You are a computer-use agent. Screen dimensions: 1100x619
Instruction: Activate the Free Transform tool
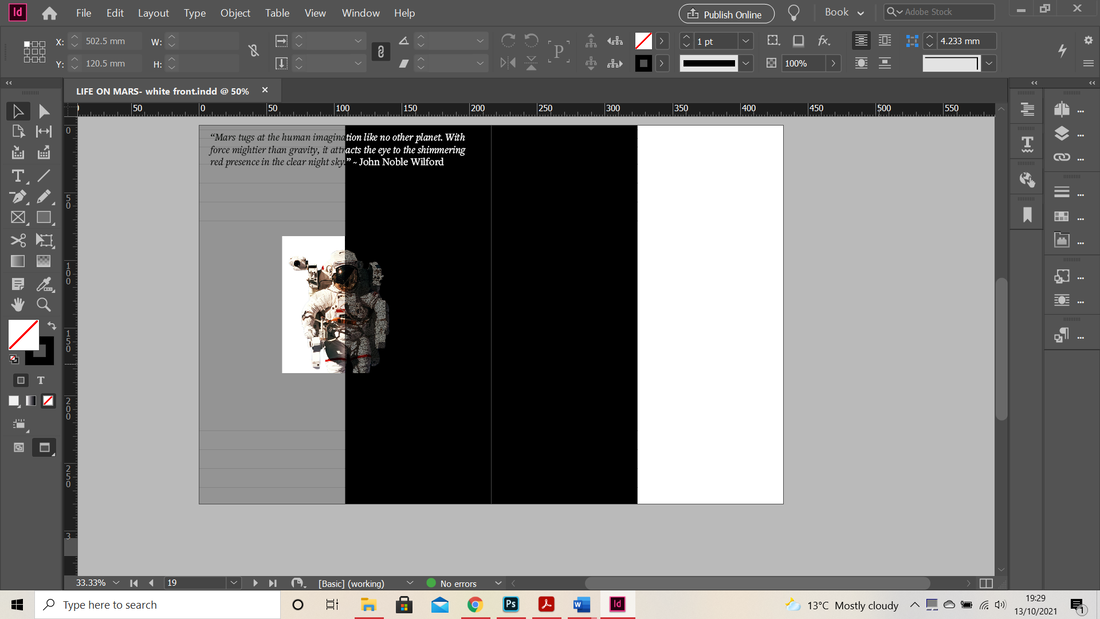tap(44, 240)
